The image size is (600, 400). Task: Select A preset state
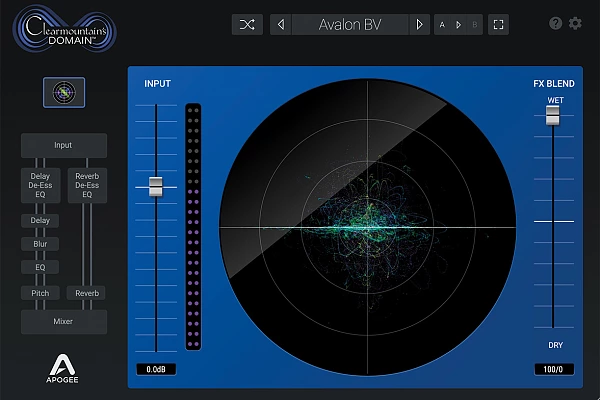pos(443,25)
